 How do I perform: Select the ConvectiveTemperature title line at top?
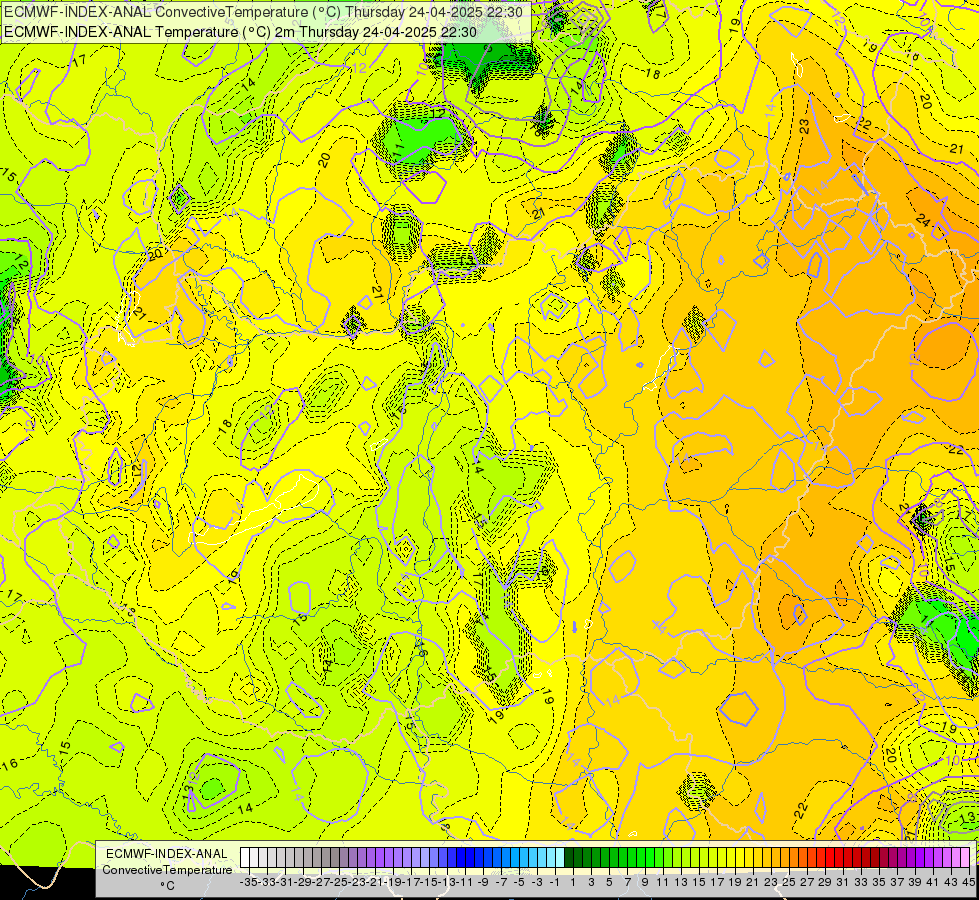[x=263, y=12]
